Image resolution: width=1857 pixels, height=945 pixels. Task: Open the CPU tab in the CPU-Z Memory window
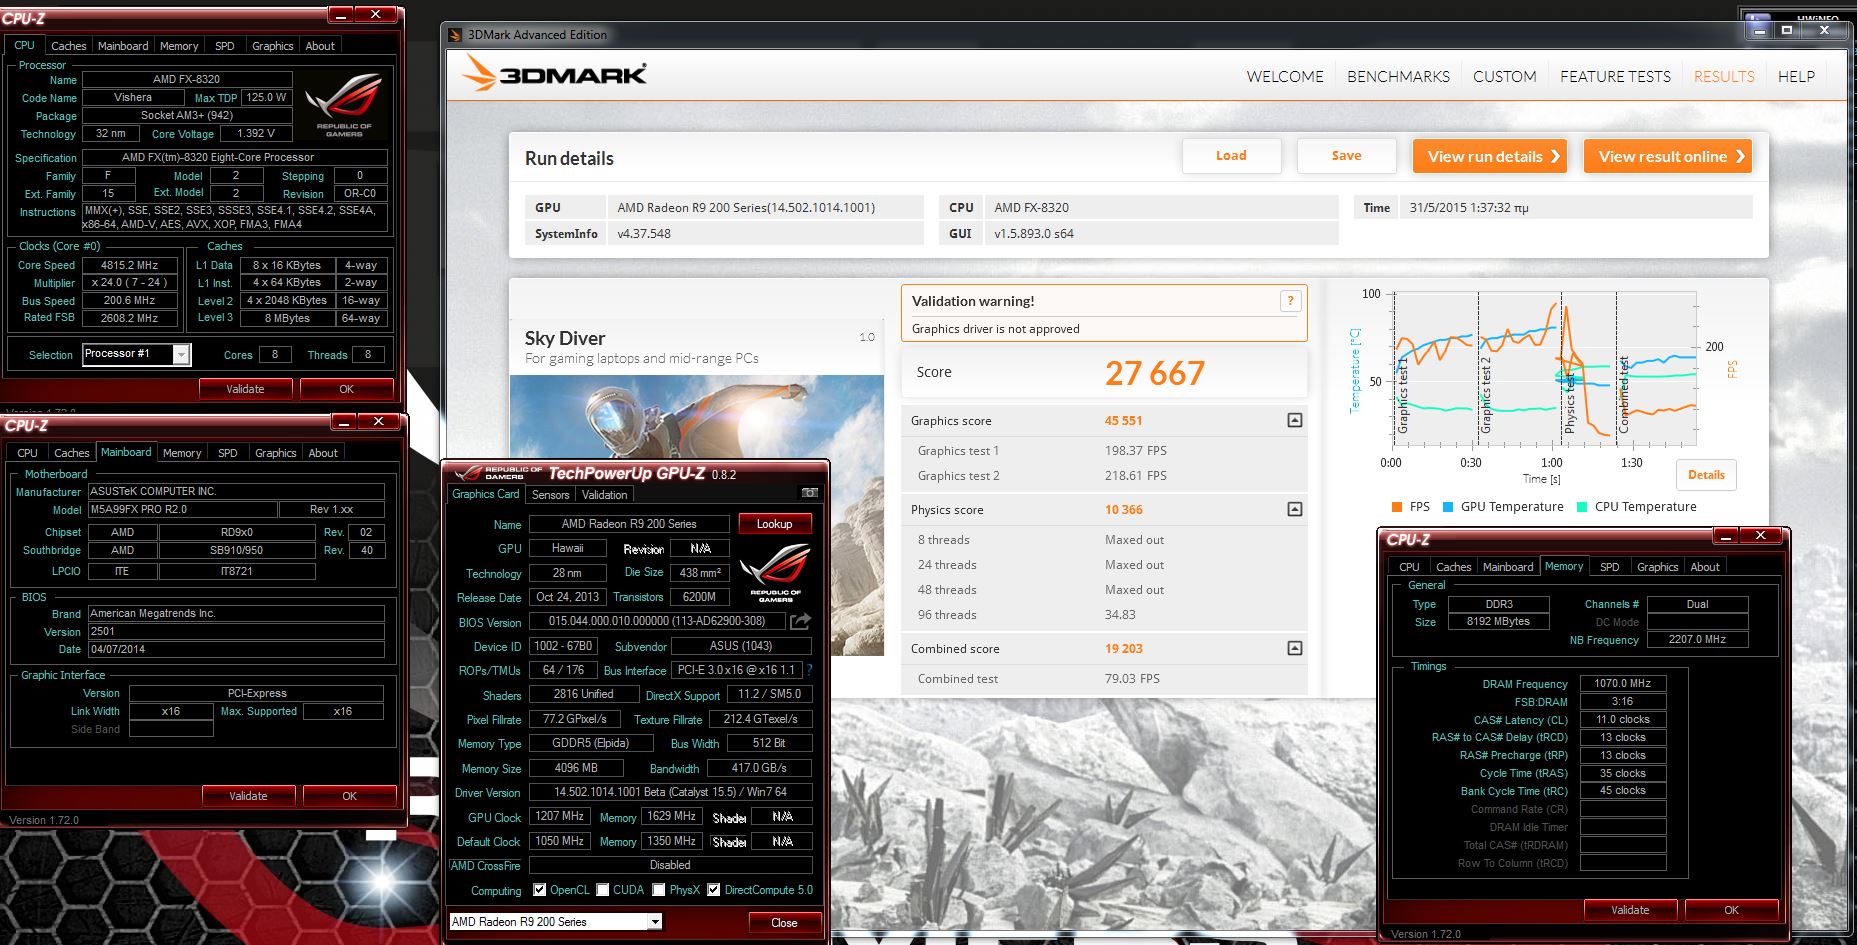pos(1409,567)
